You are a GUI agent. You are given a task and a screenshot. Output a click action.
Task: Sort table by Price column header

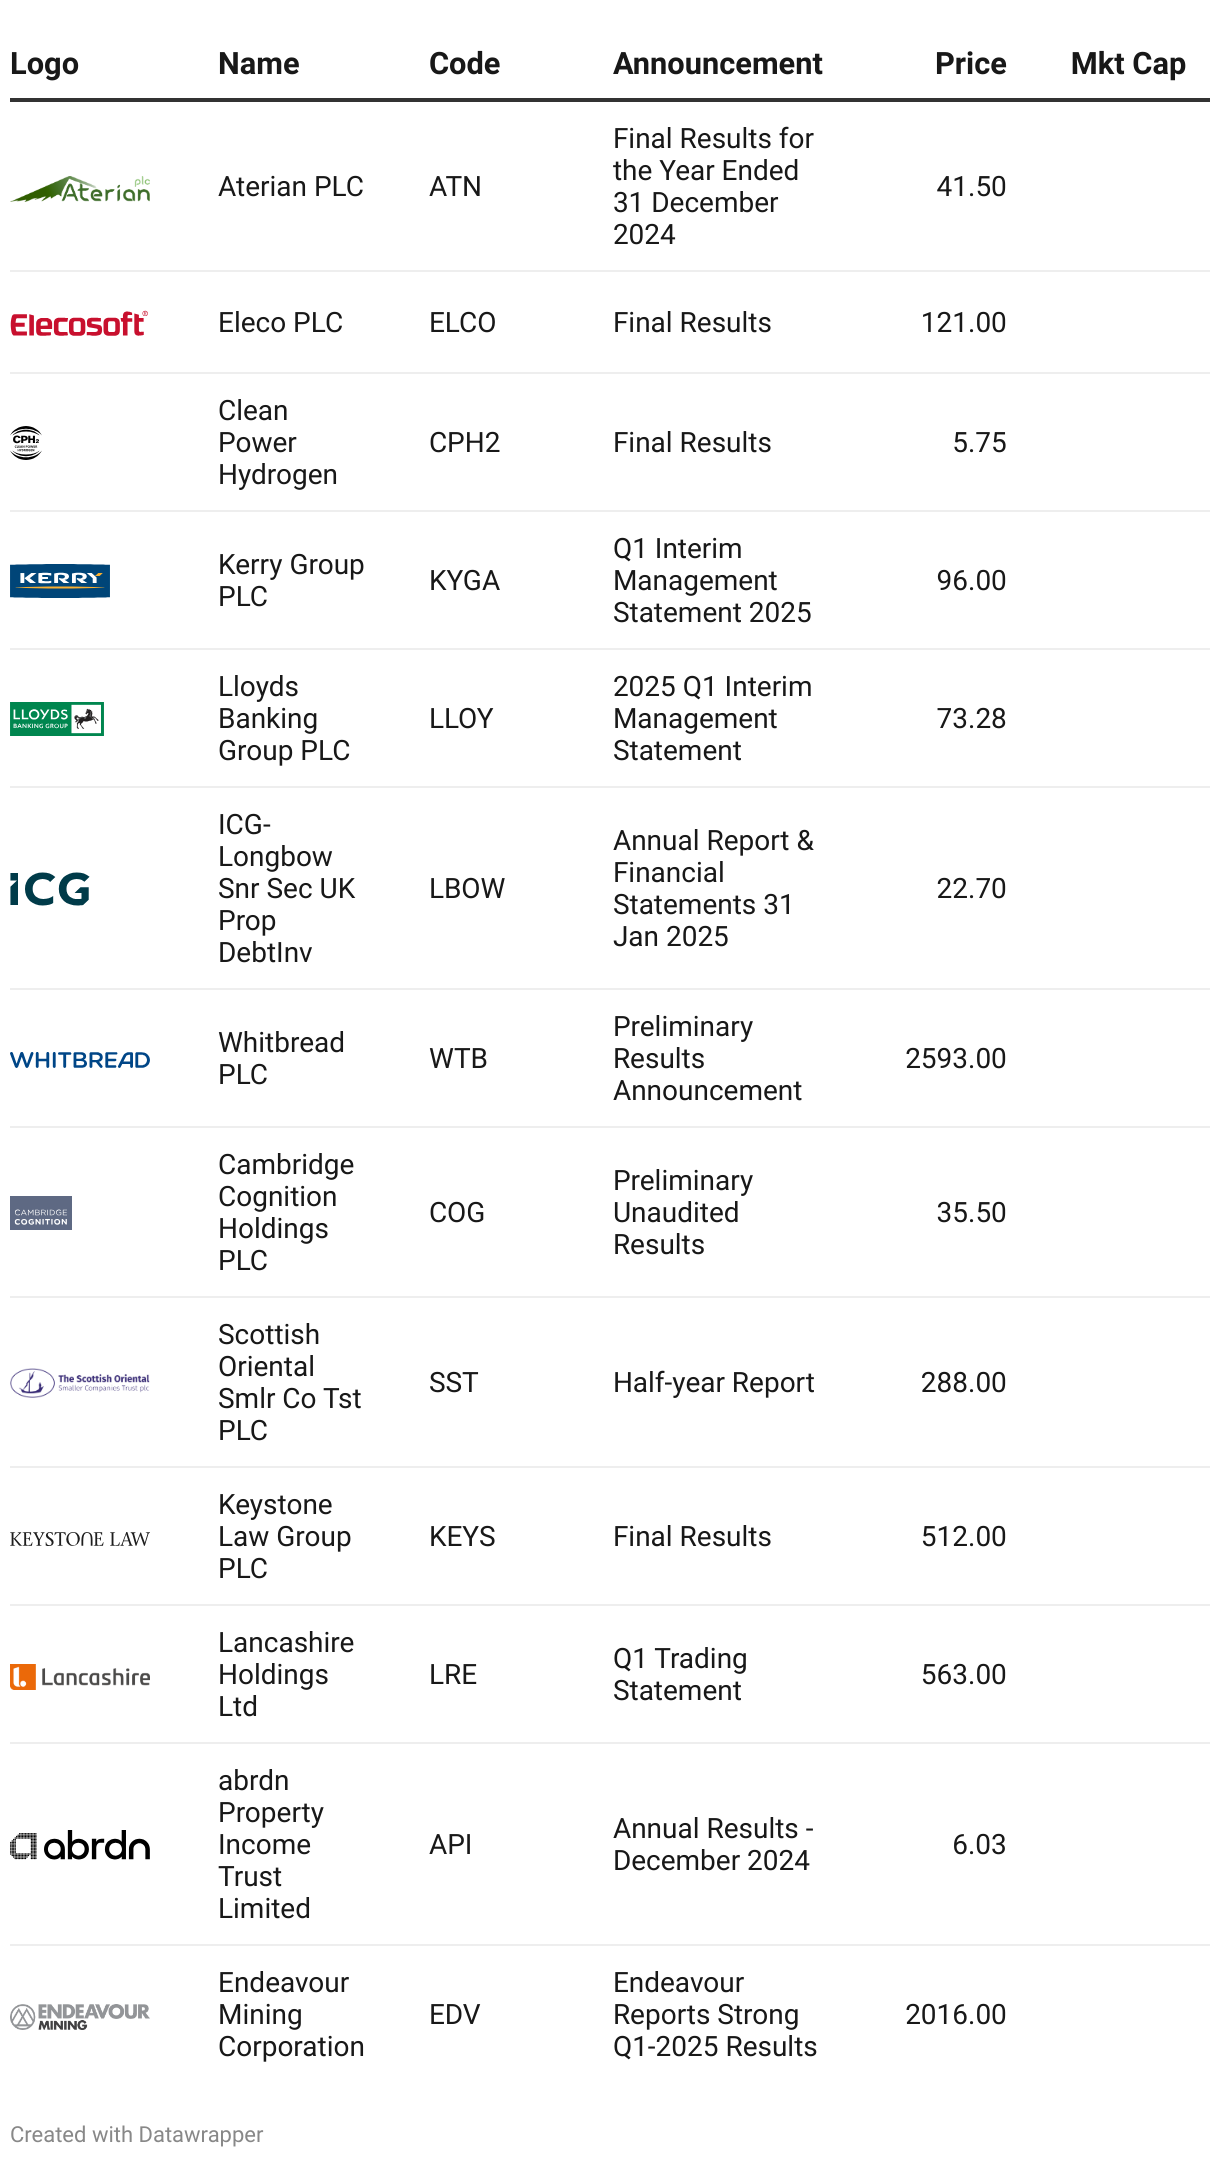point(970,64)
